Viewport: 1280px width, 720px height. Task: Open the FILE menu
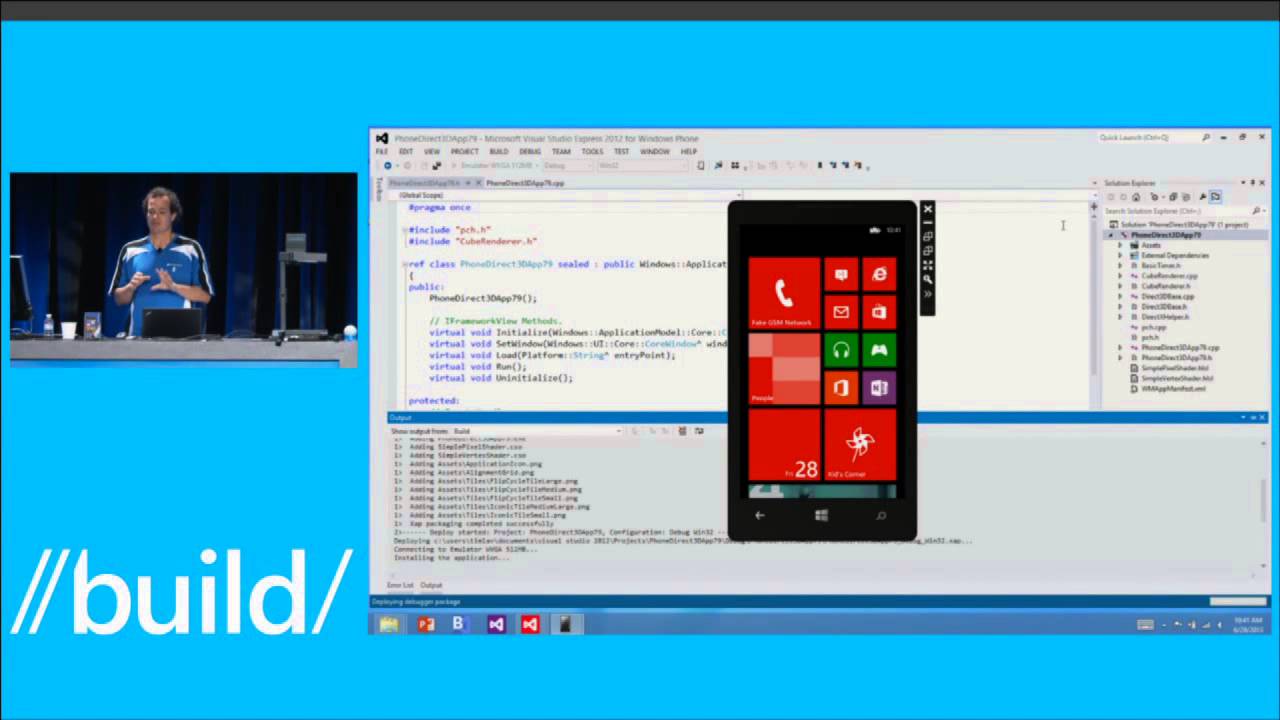point(381,152)
